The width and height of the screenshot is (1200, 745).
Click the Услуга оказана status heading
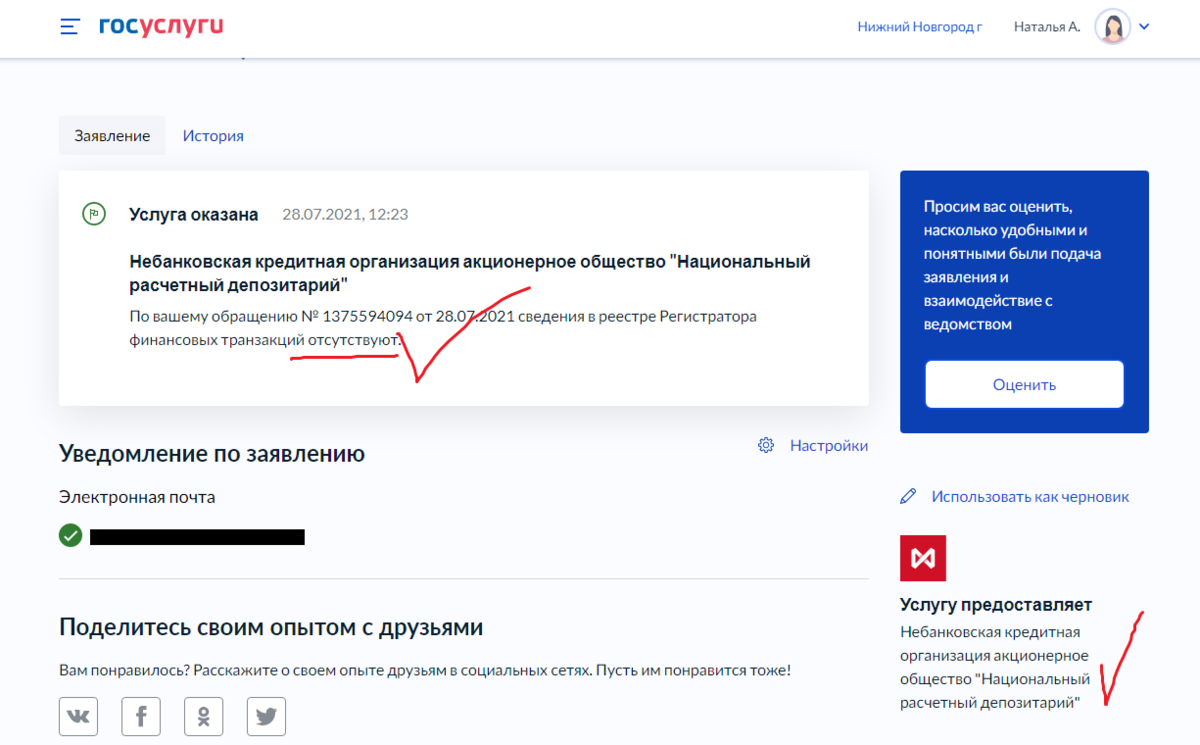[x=194, y=214]
